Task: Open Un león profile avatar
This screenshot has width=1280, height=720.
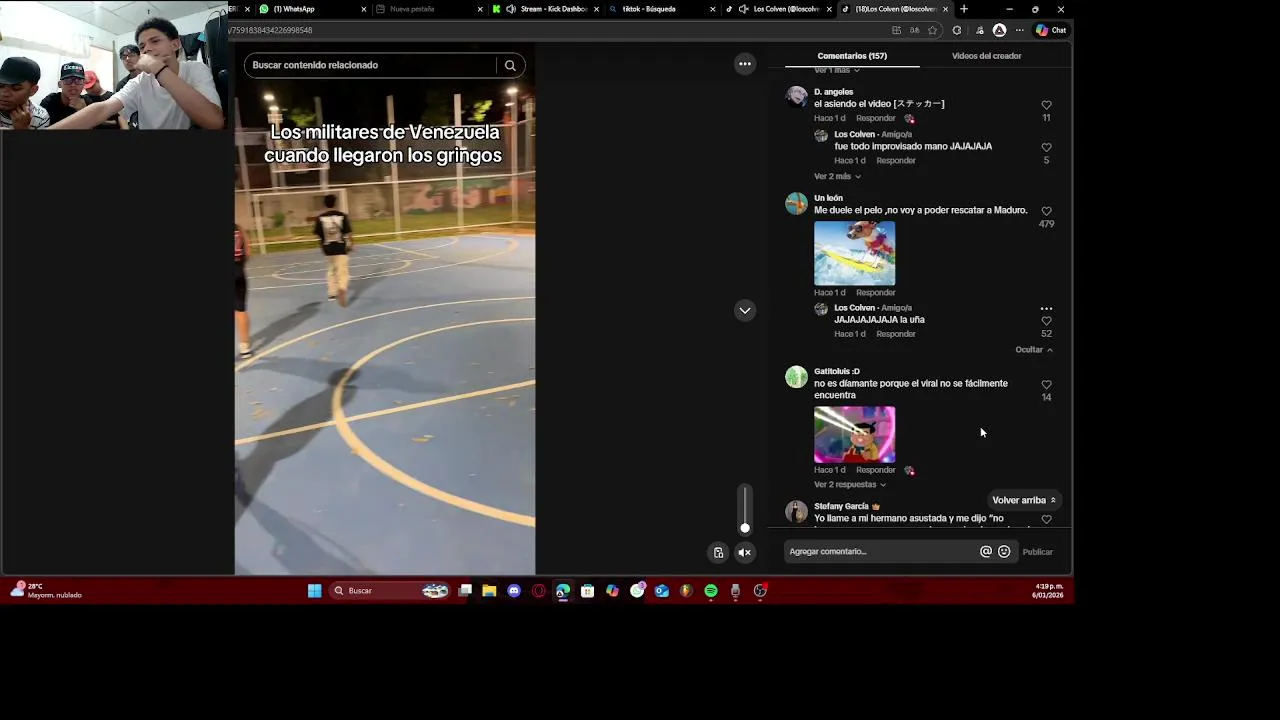Action: coord(797,204)
